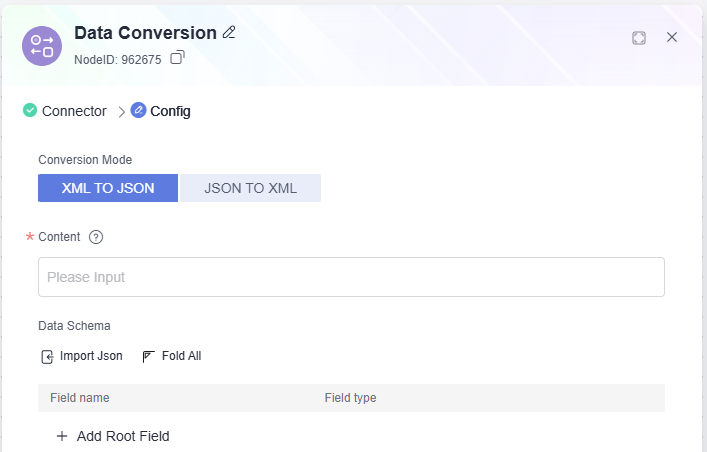
Task: Click the Data Schema label
Action: [x=74, y=326]
